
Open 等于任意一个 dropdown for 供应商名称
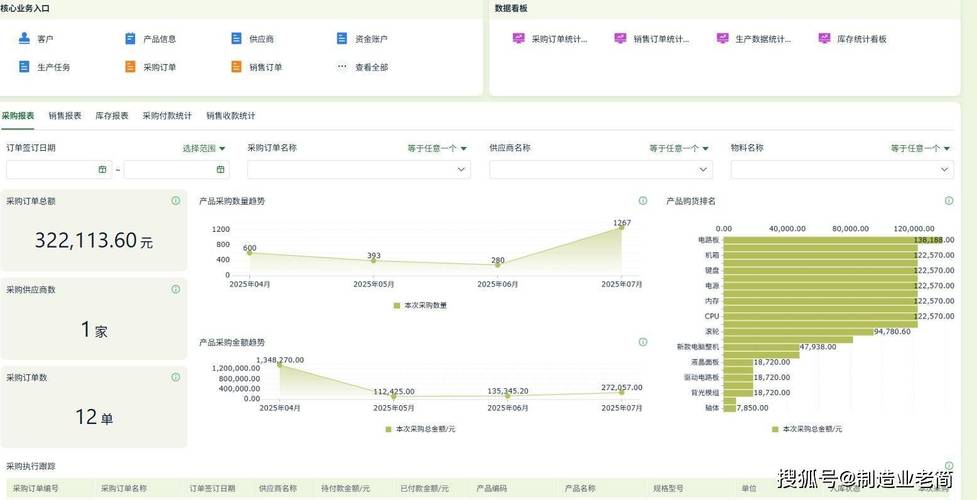tap(679, 148)
